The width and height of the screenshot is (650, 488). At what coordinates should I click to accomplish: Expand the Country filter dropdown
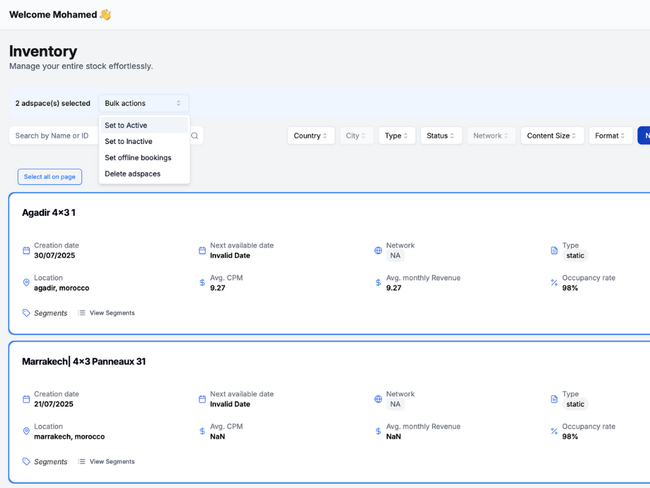point(310,136)
